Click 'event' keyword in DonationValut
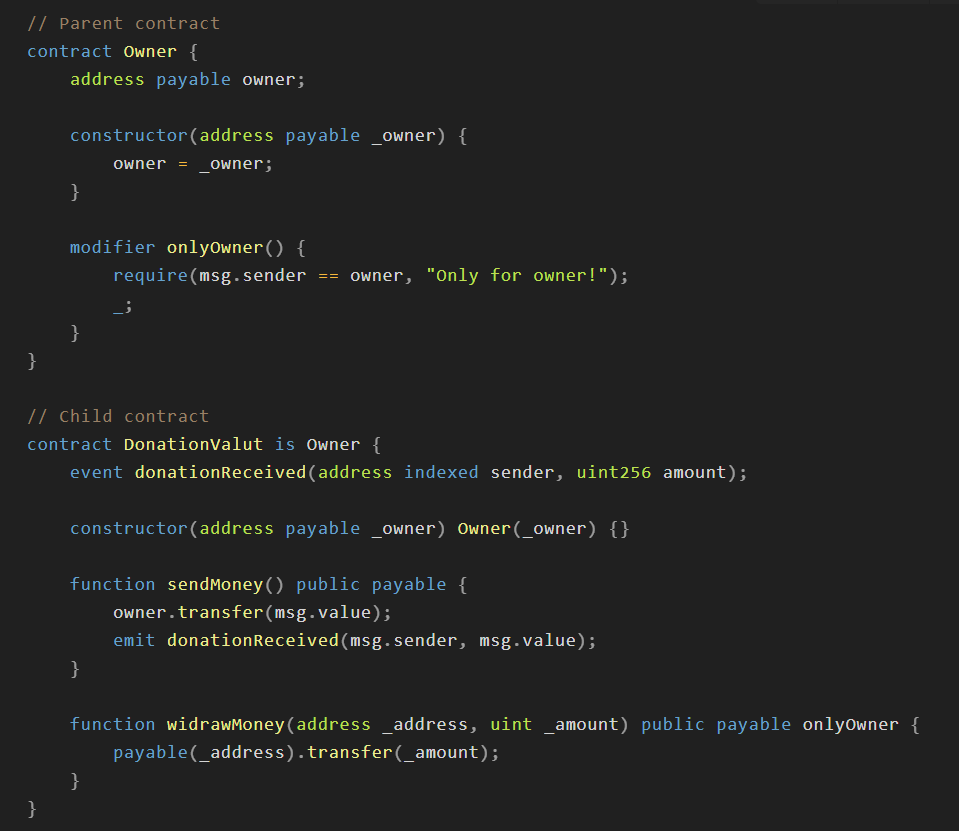The height and width of the screenshot is (831, 959). [96, 472]
